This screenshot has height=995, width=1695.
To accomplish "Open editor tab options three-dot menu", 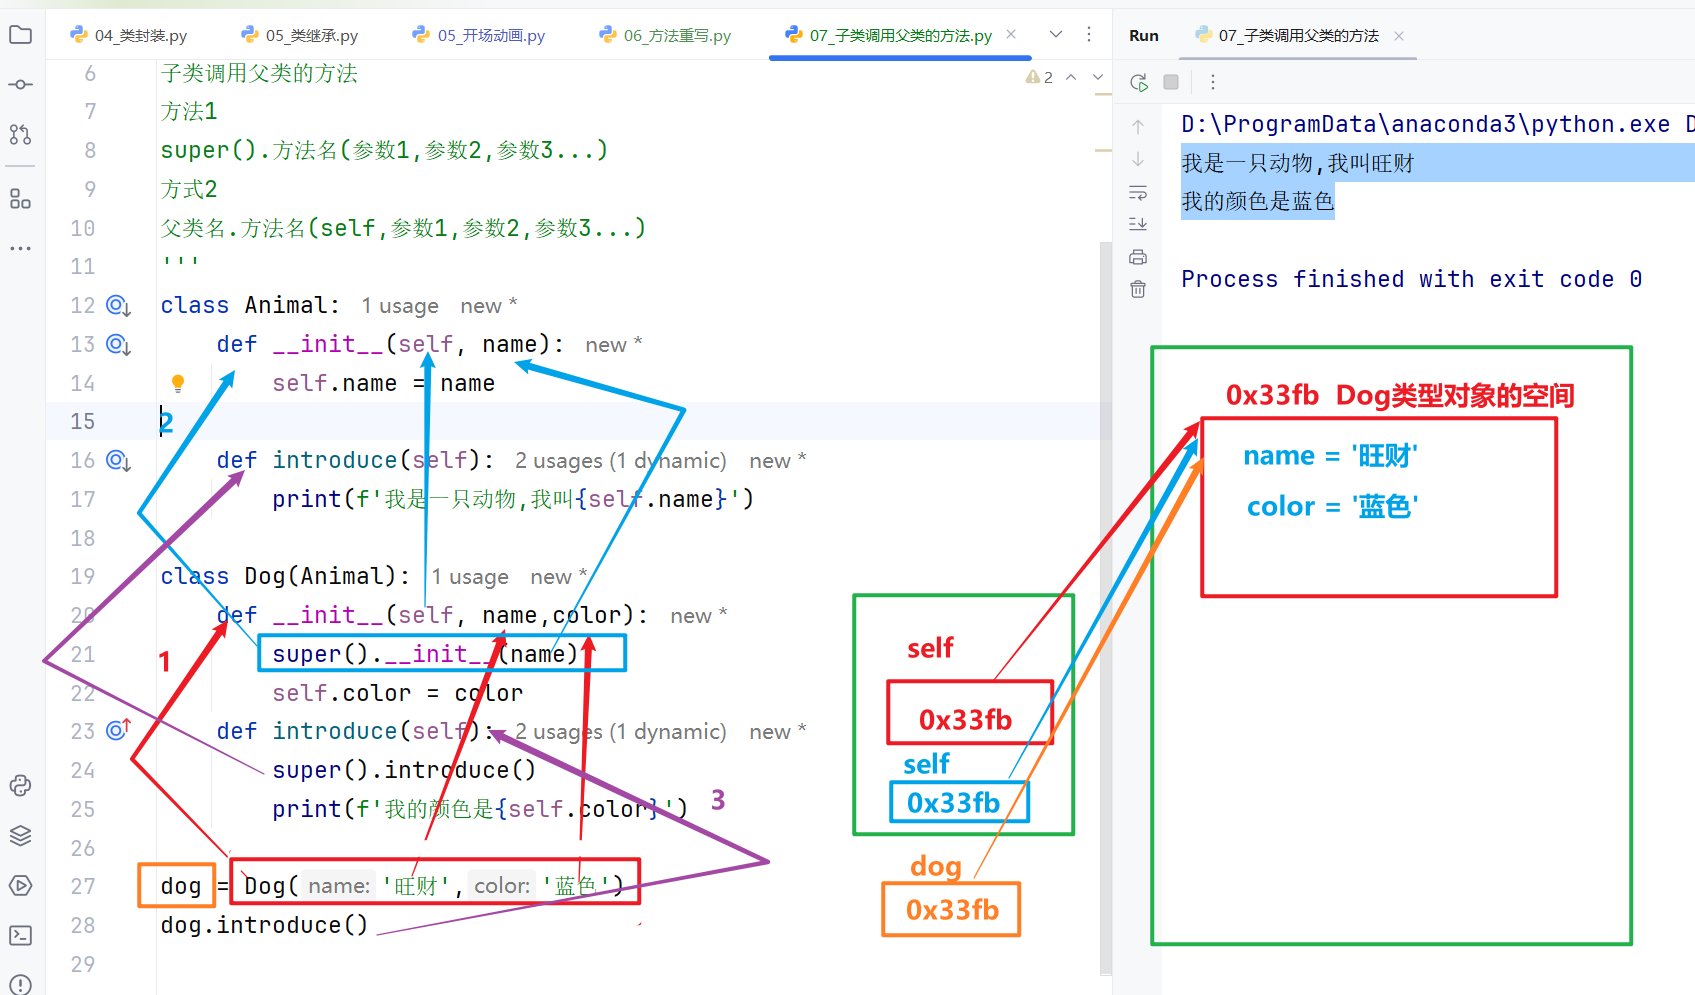I will point(1089,35).
